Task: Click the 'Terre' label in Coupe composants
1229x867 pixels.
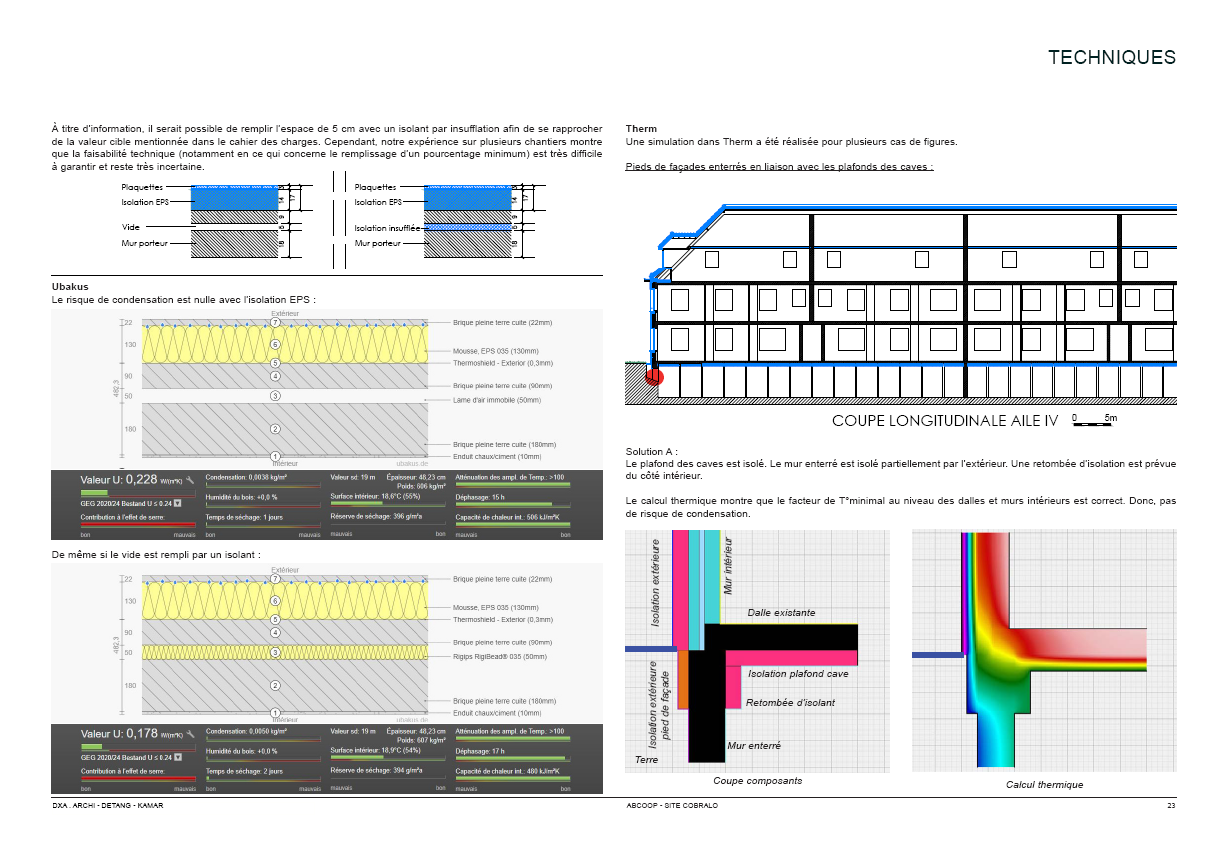Action: (x=646, y=760)
